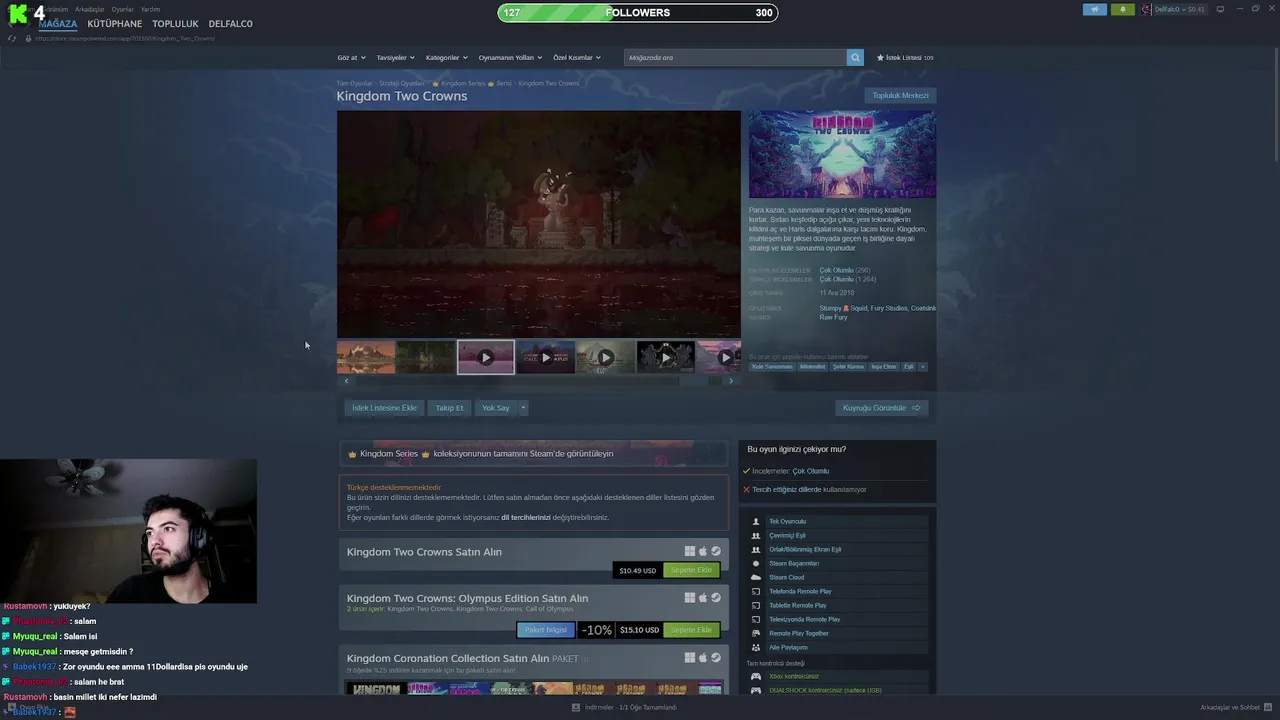Click the SteamOS icon for Kingdom Two Crowns
Image resolution: width=1280 pixels, height=720 pixels.
coord(716,551)
